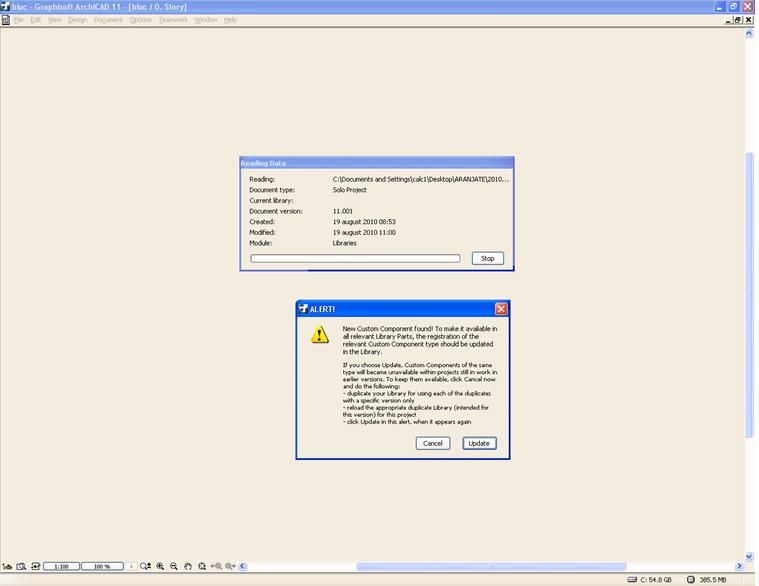This screenshot has height=586, width=759.
Task: Open the Edit menu
Action: [35, 20]
